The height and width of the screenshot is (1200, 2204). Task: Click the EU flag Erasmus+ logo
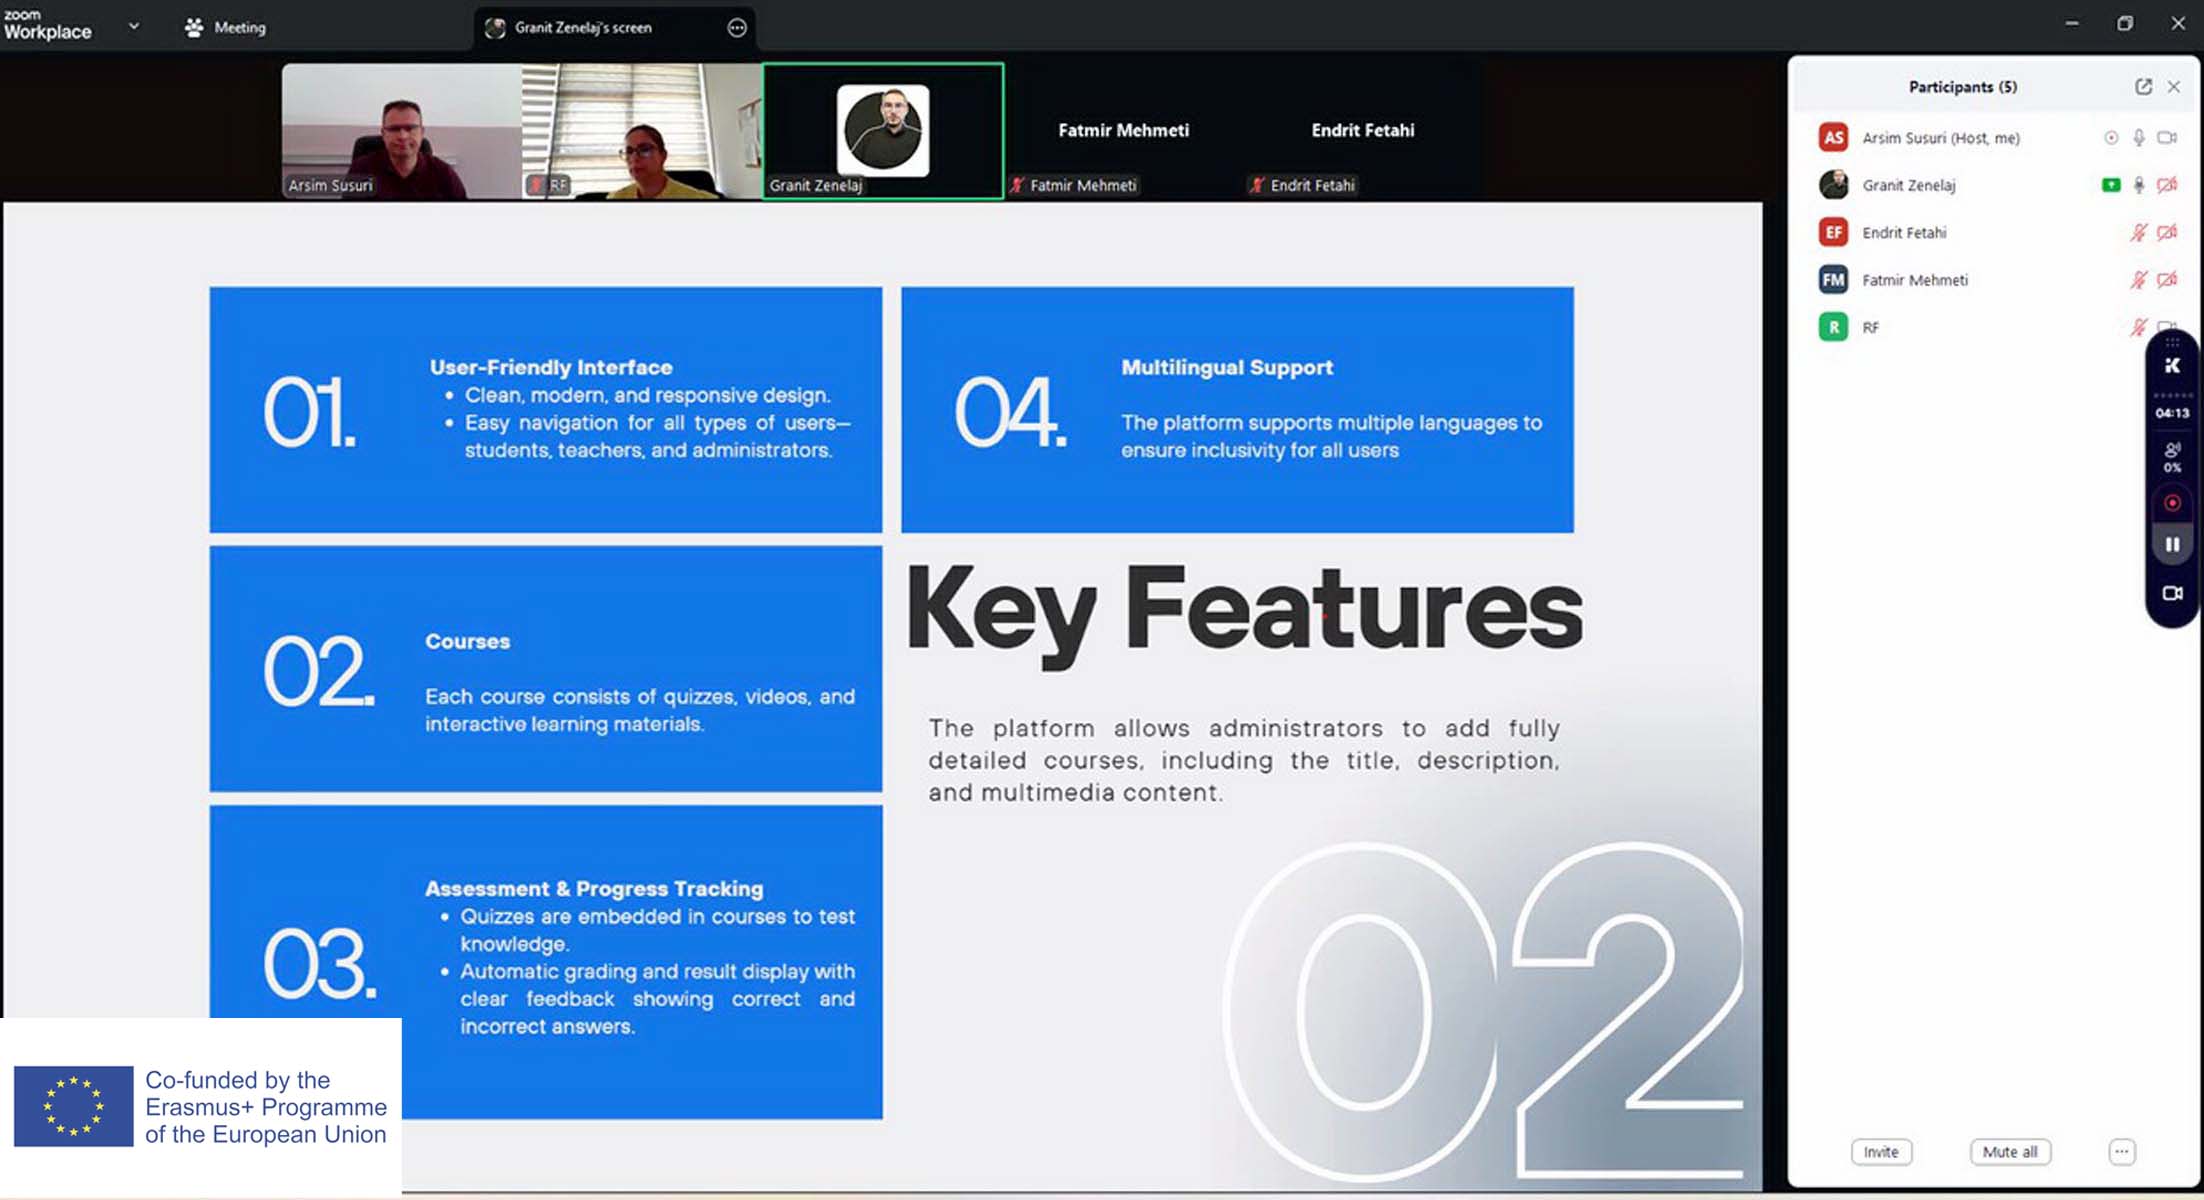click(x=73, y=1106)
